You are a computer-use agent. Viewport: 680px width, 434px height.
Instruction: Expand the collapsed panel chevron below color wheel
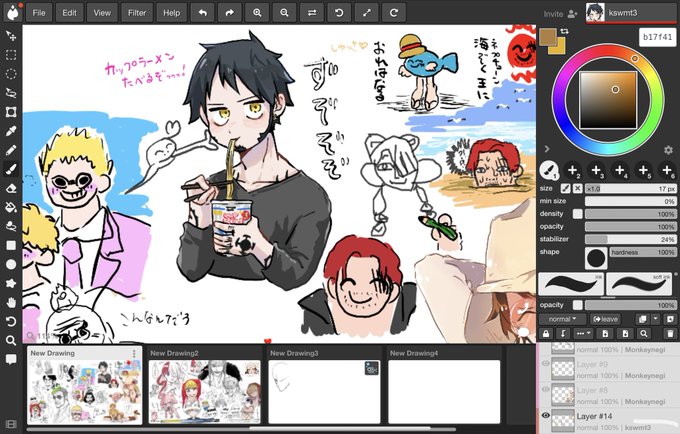tap(547, 149)
